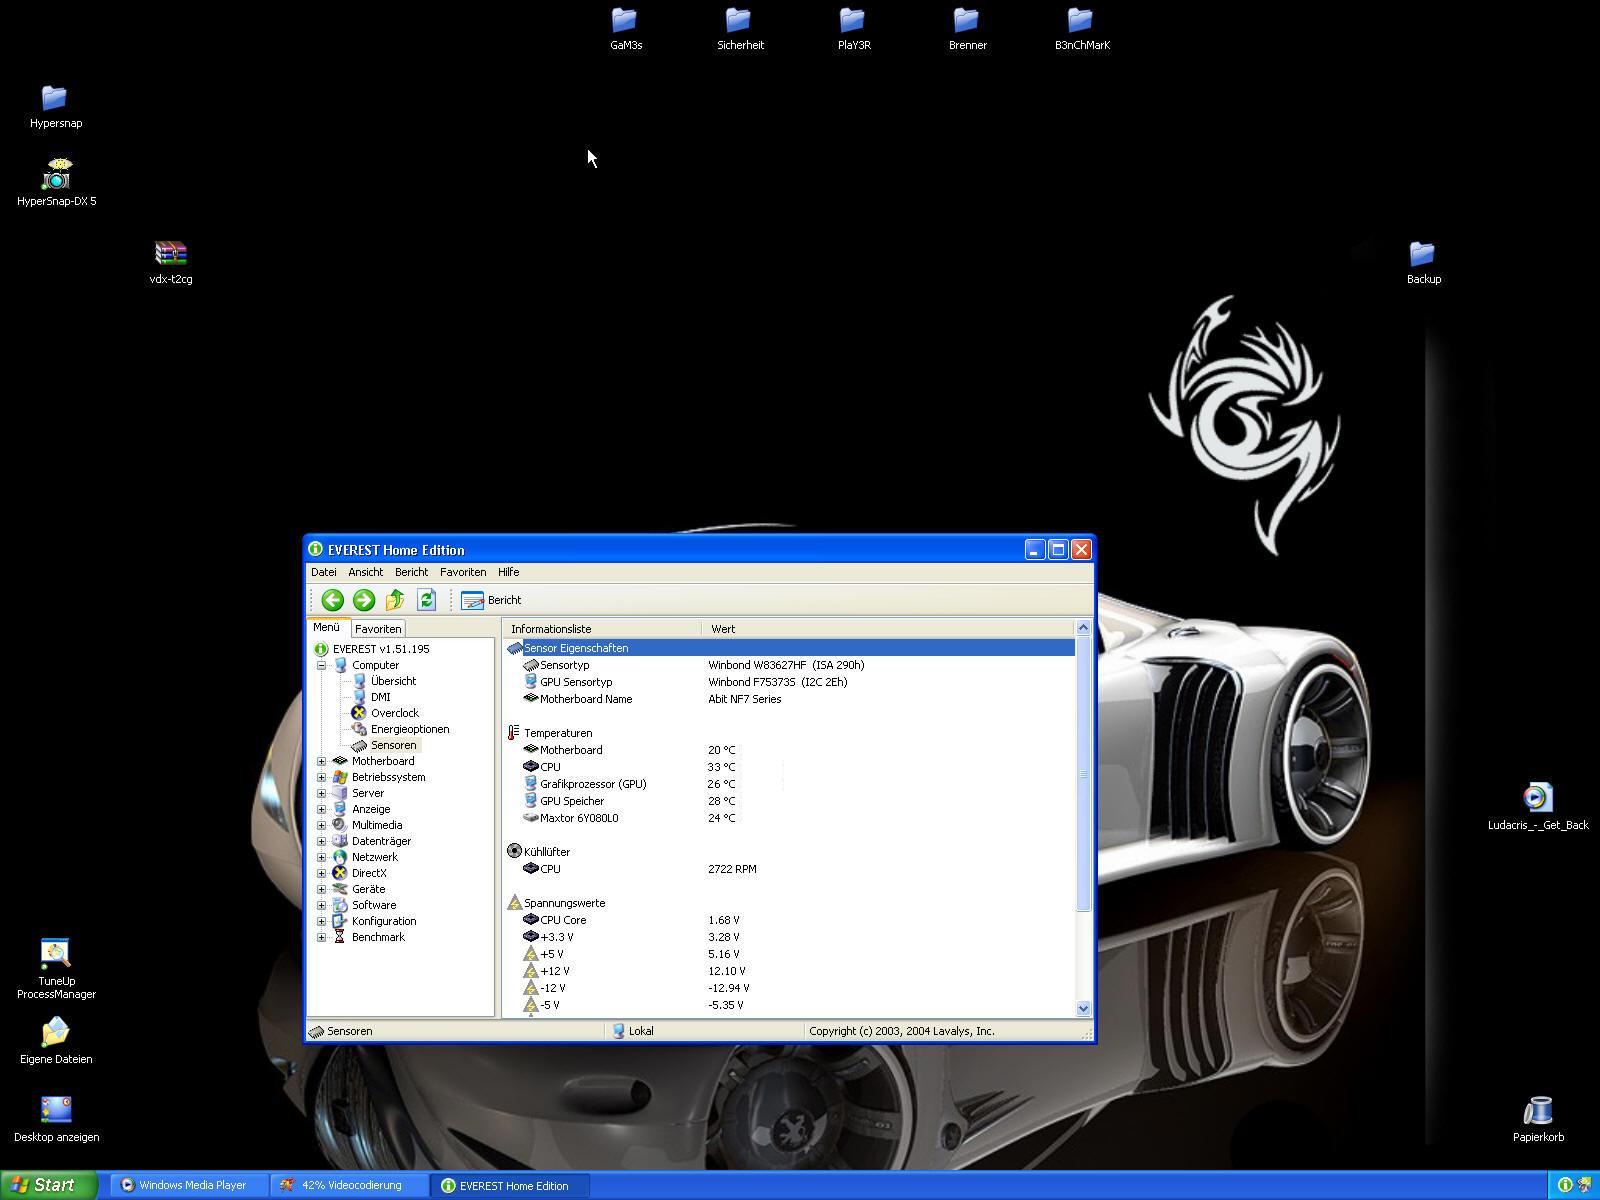1600x1200 pixels.
Task: Expand the Betriebssystem tree node
Action: point(322,777)
